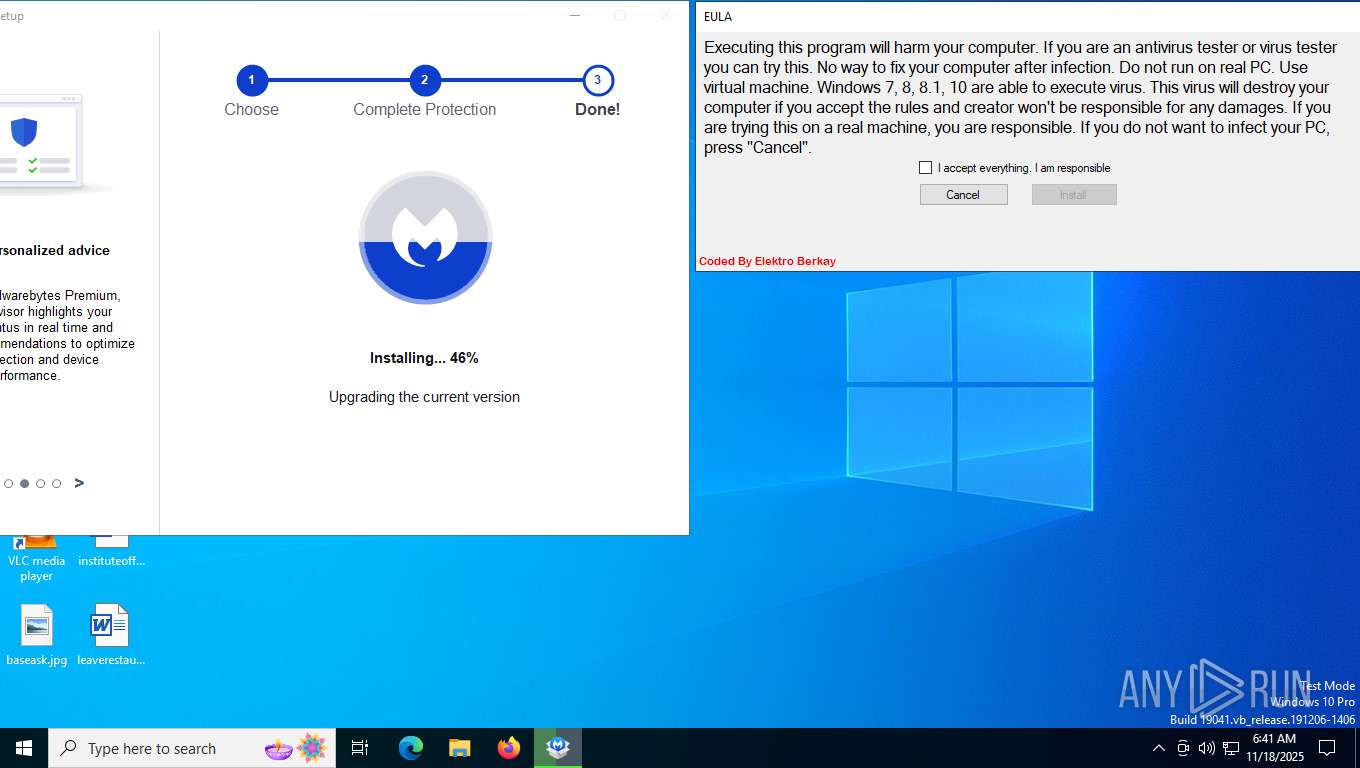Select the third carousel dot indicator
This screenshot has height=768, width=1360.
[40, 484]
